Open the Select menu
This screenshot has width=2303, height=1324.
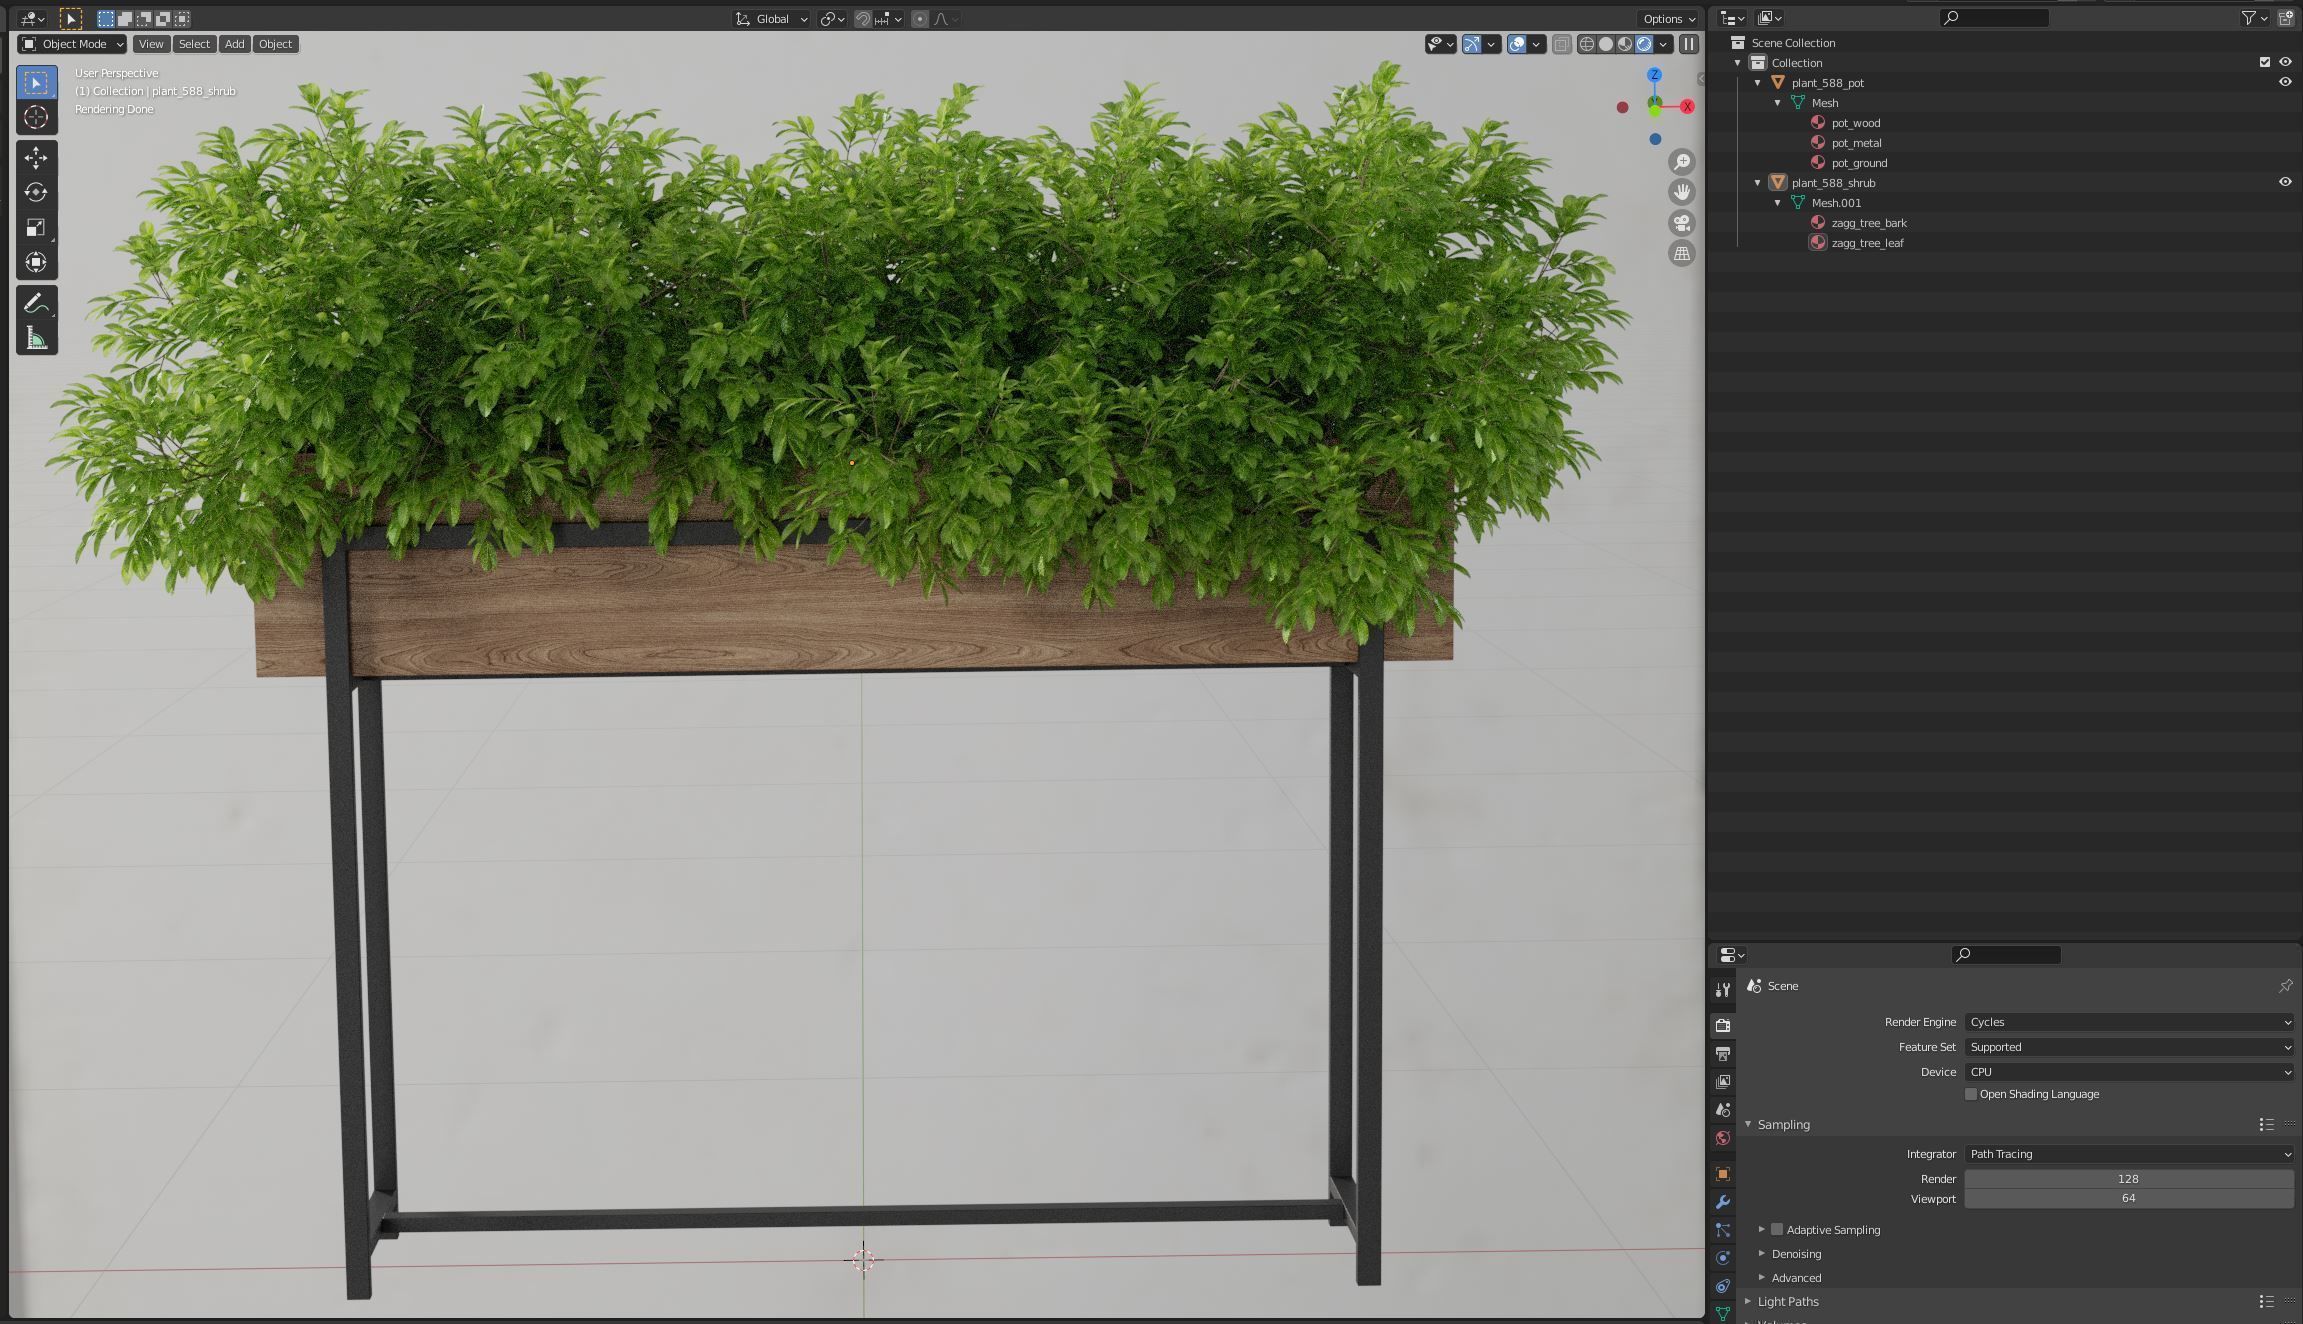tap(194, 44)
